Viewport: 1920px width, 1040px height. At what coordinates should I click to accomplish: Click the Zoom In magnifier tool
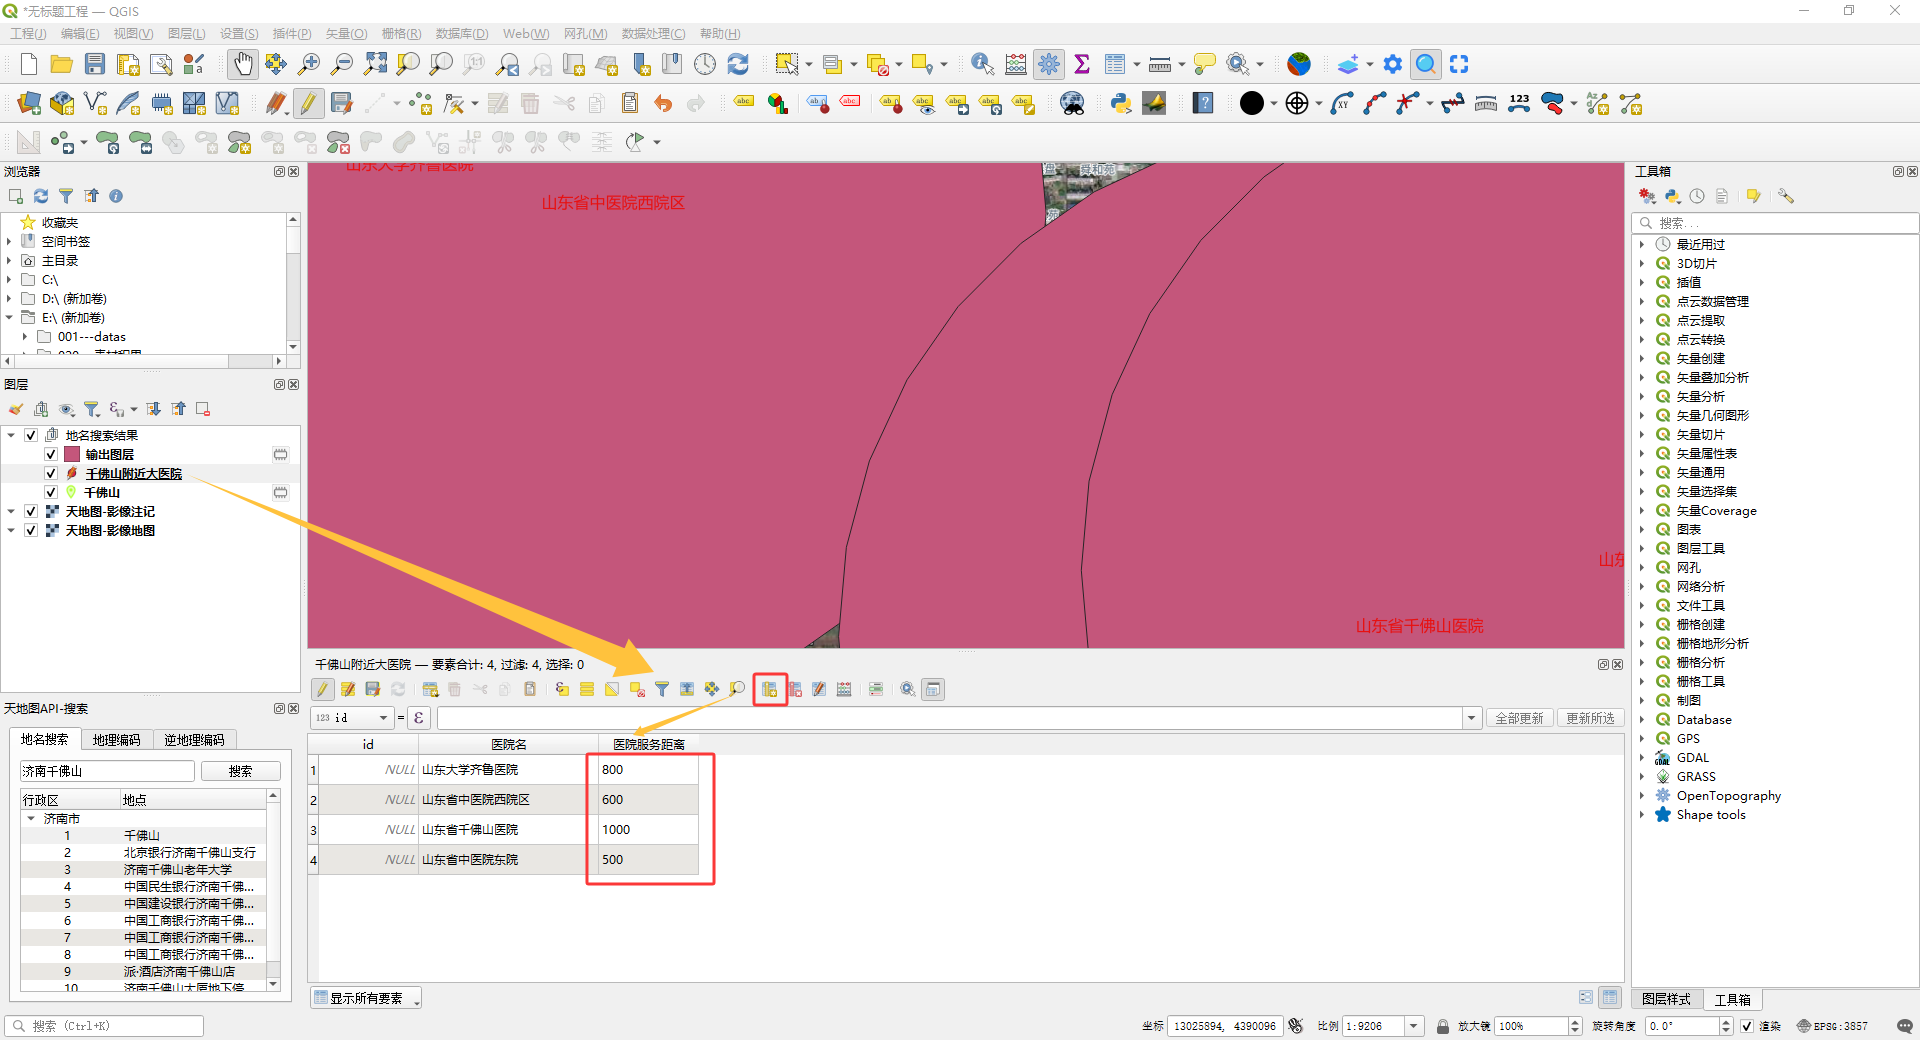coord(309,64)
